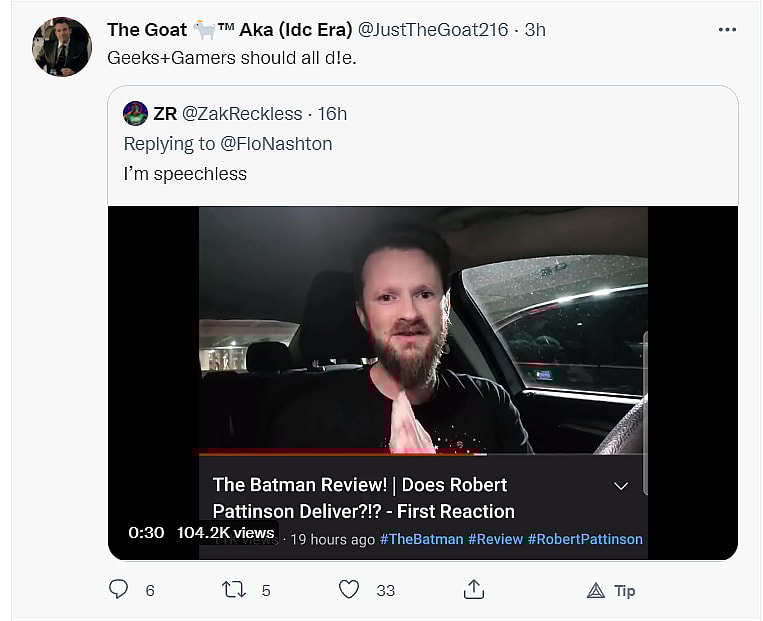763x621 pixels.
Task: Like the tweet with heart icon
Action: [349, 590]
